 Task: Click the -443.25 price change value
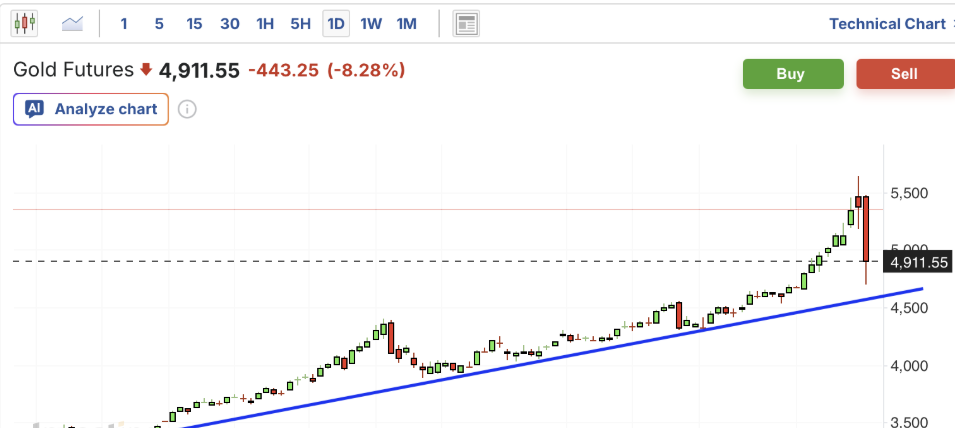[284, 71]
